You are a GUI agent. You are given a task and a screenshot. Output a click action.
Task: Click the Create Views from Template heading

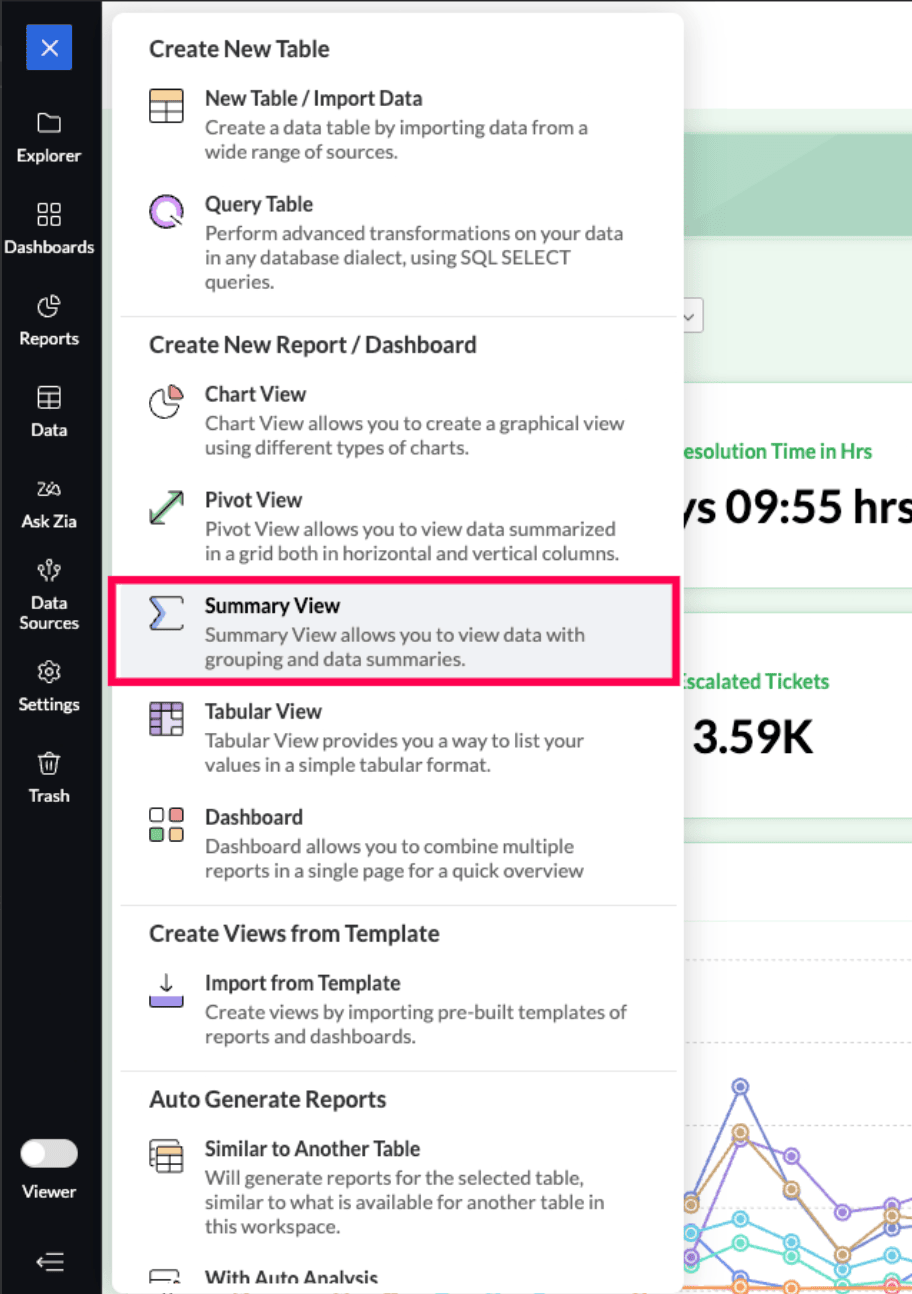[x=294, y=934]
